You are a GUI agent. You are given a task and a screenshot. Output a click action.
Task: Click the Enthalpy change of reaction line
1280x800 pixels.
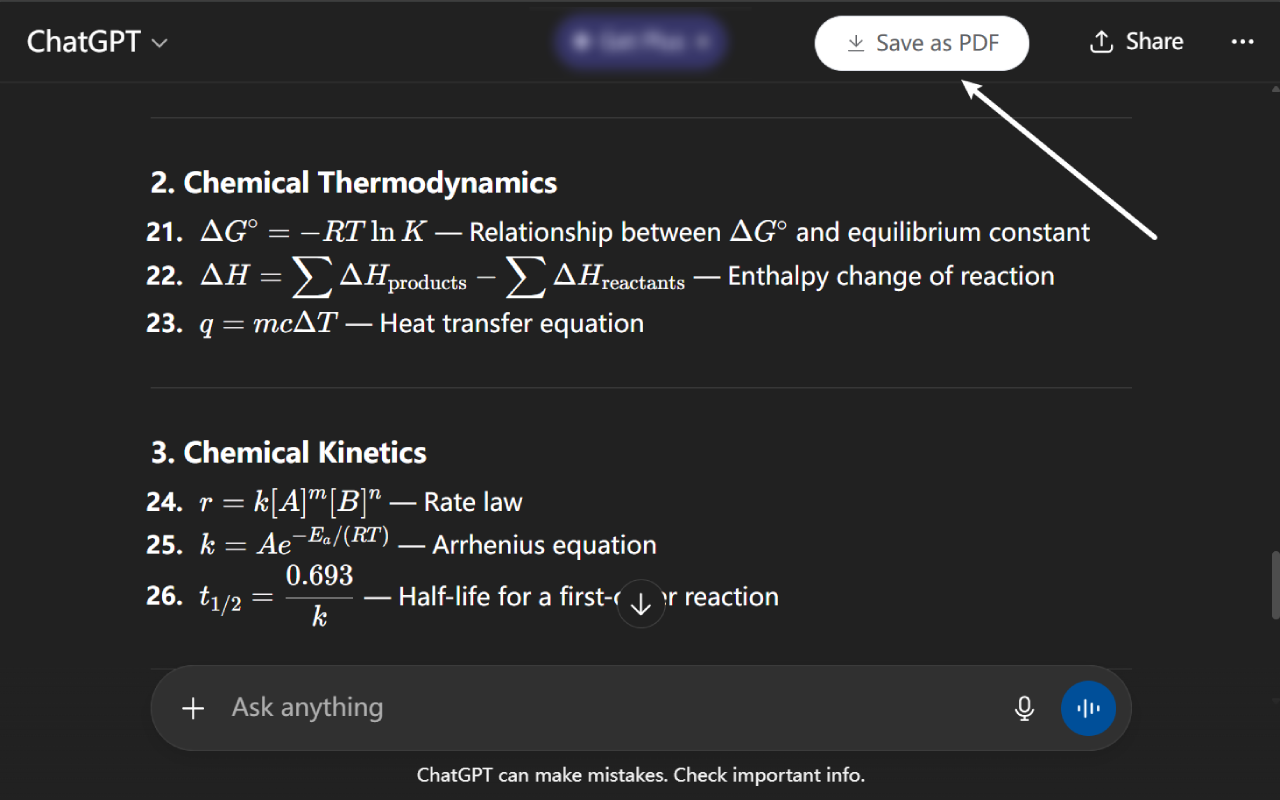(x=890, y=276)
